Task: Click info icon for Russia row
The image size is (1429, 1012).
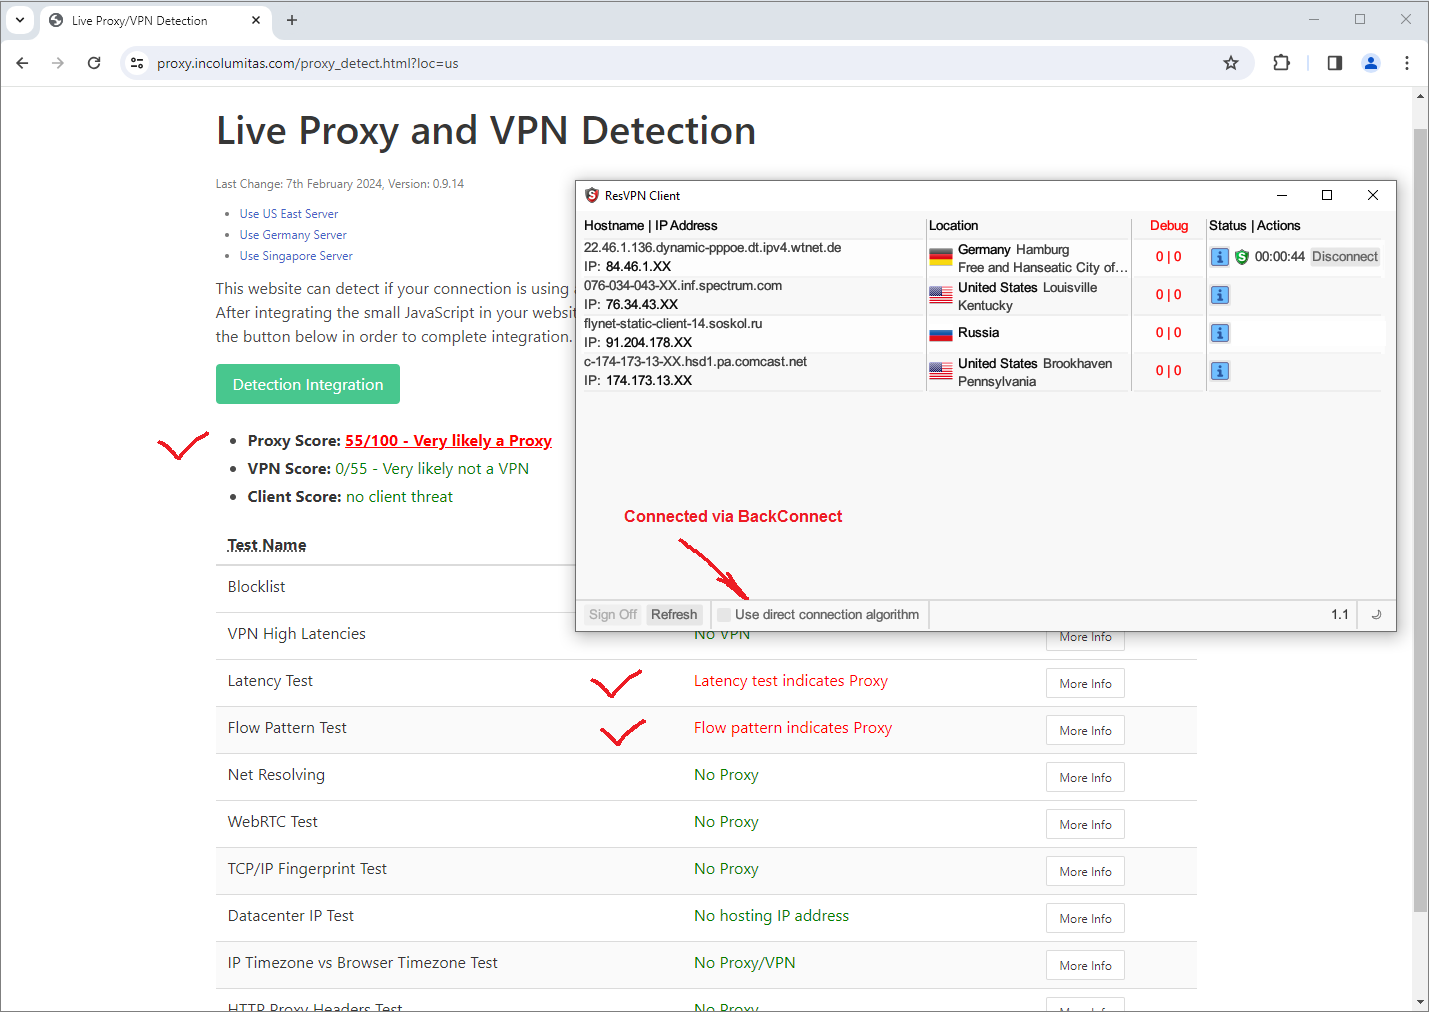Action: [1220, 333]
